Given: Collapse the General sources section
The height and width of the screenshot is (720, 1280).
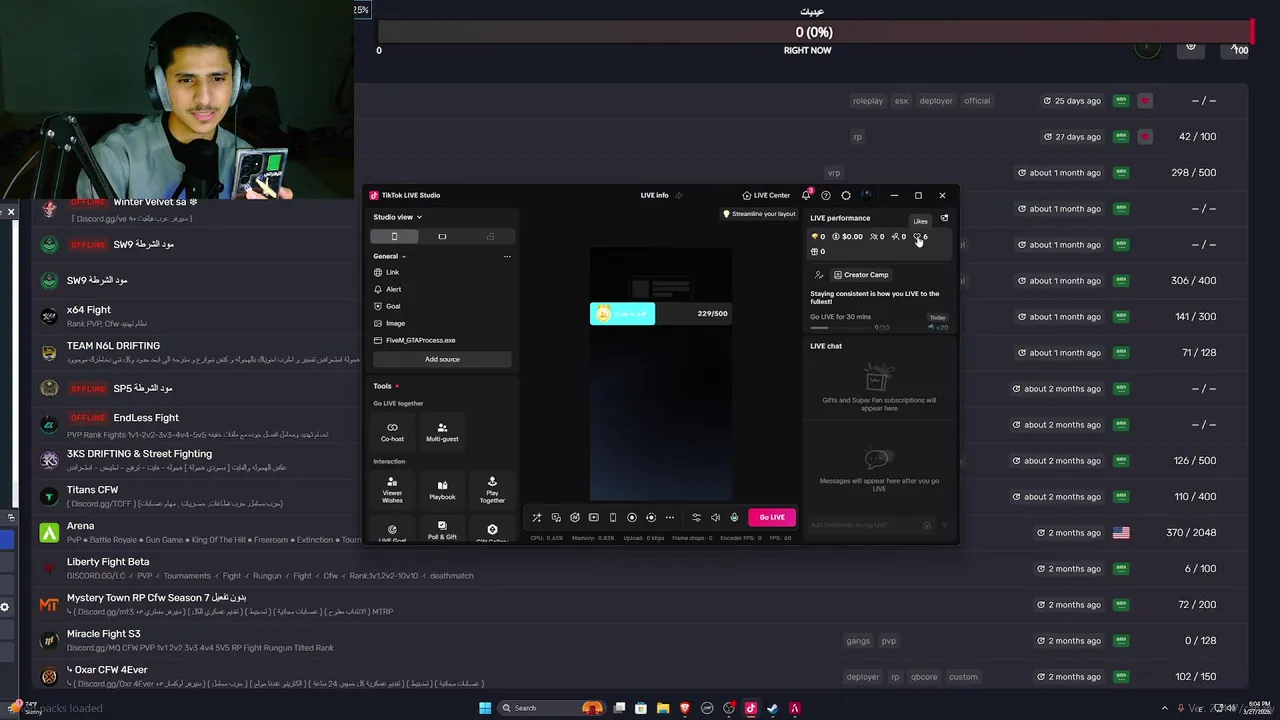Looking at the screenshot, I should point(390,256).
